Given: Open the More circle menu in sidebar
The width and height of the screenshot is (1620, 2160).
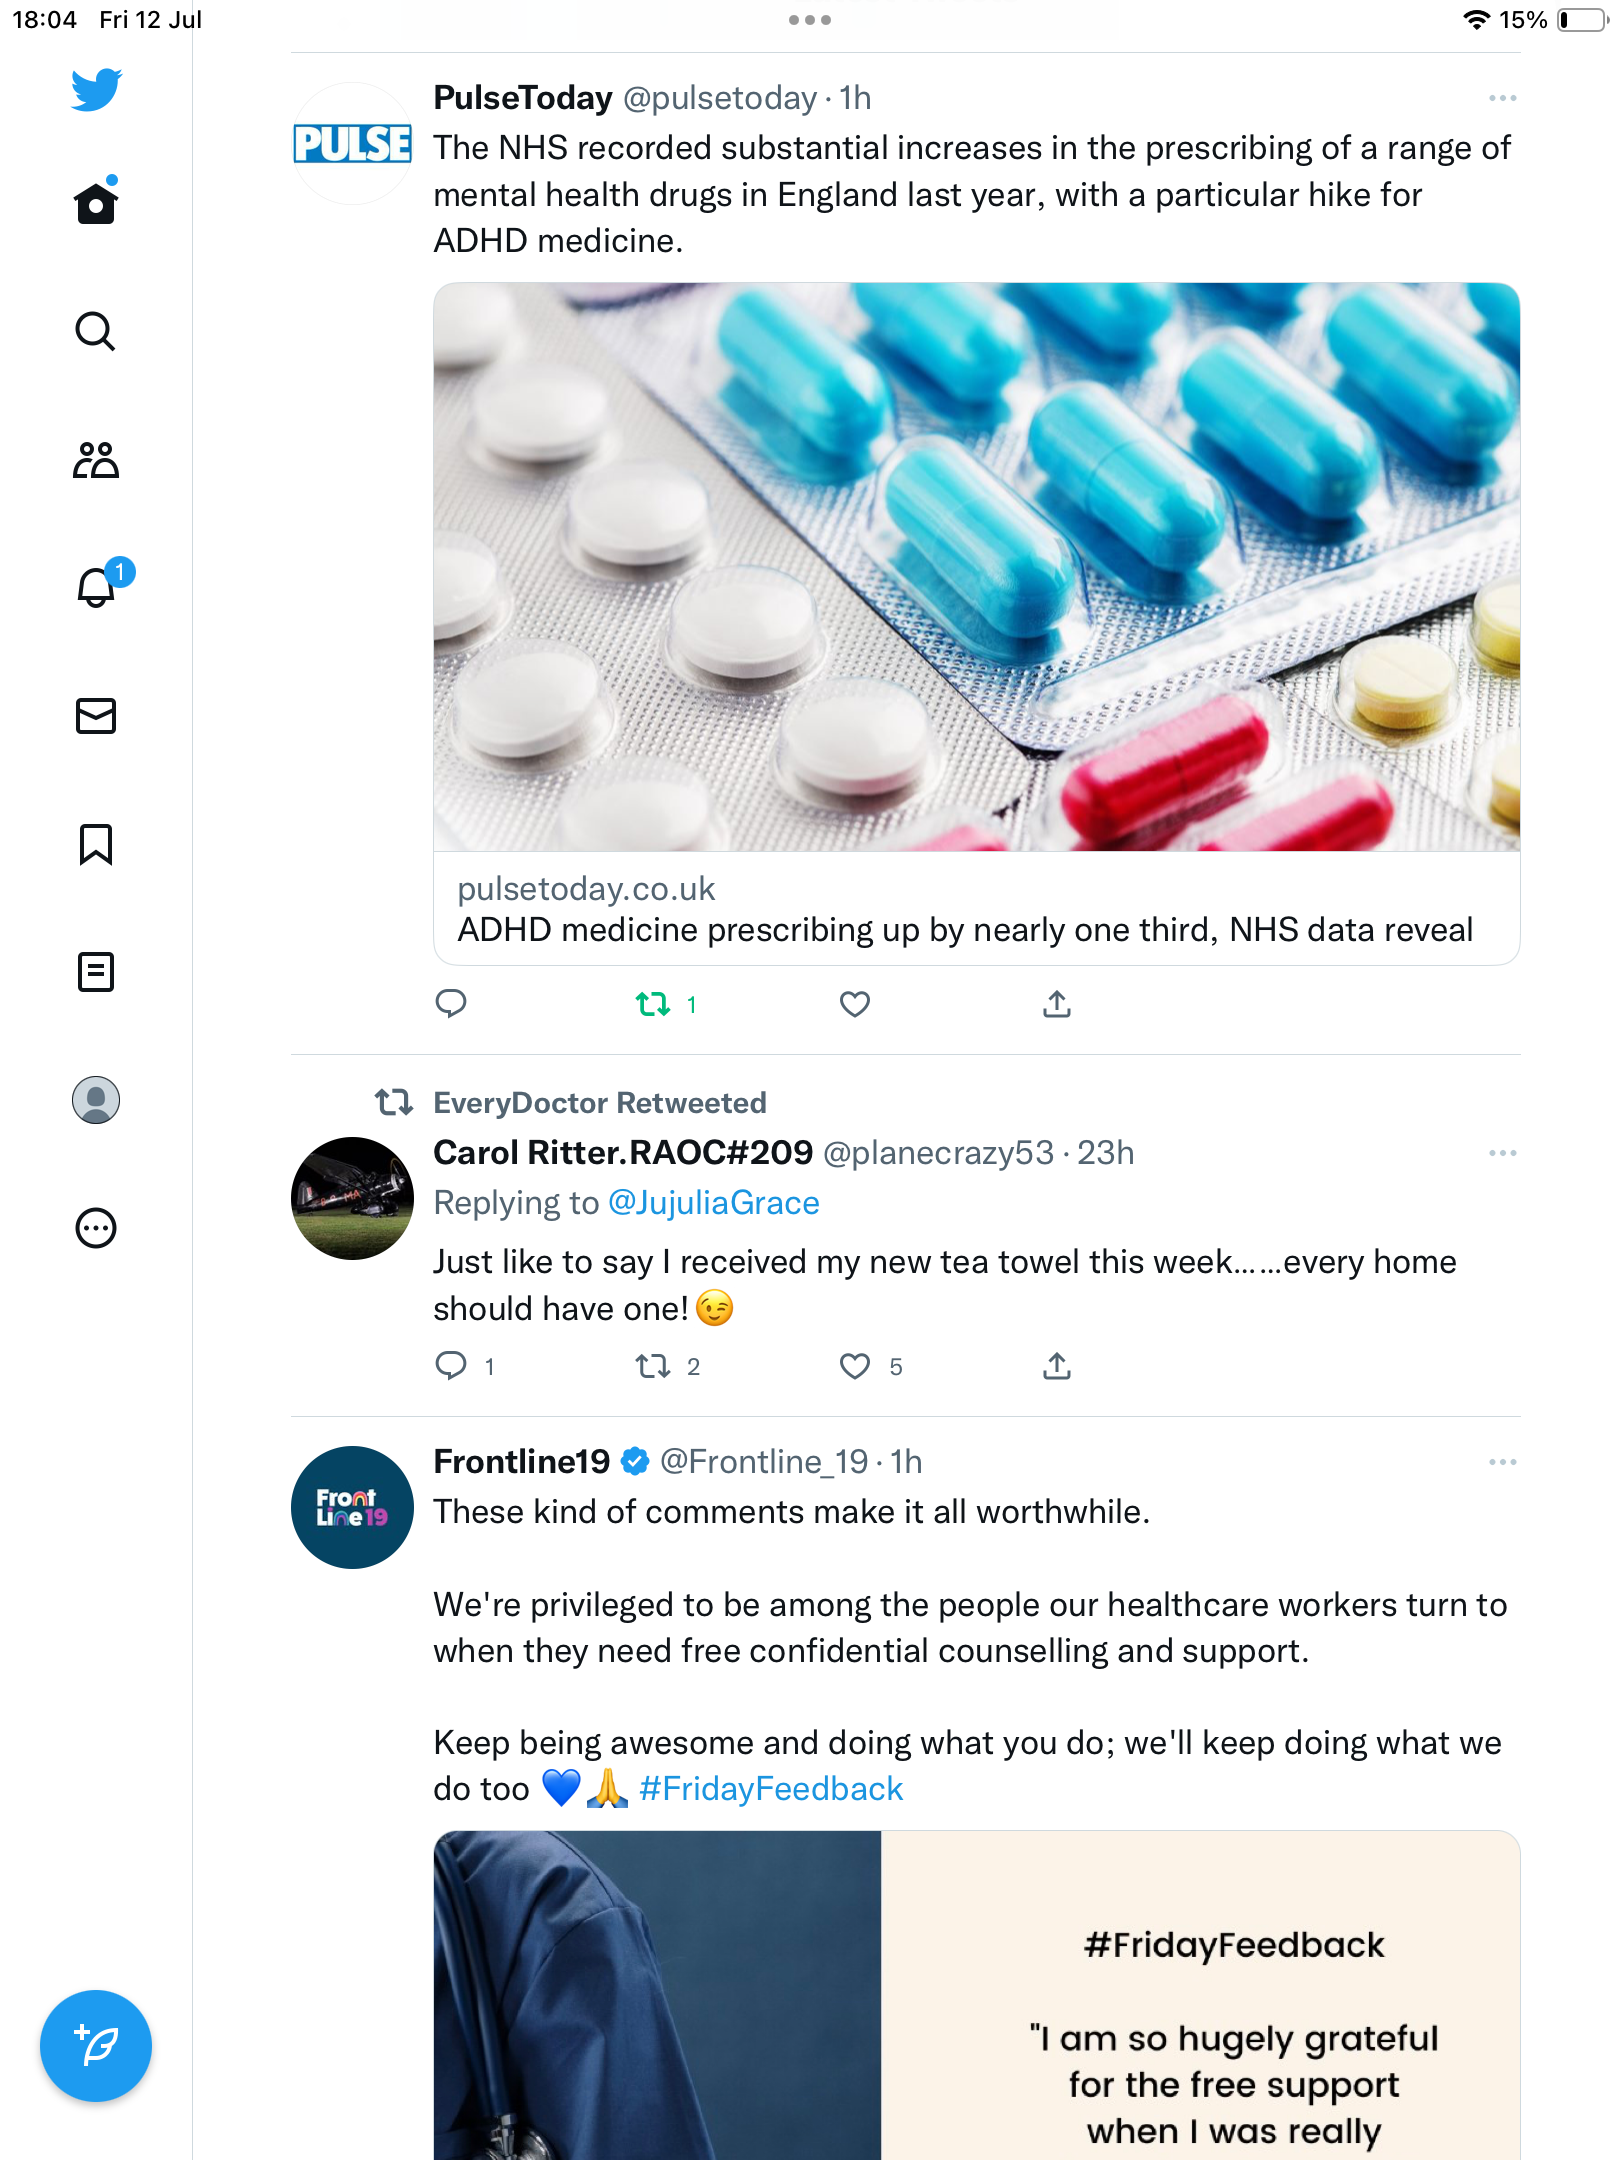Looking at the screenshot, I should click(96, 1228).
